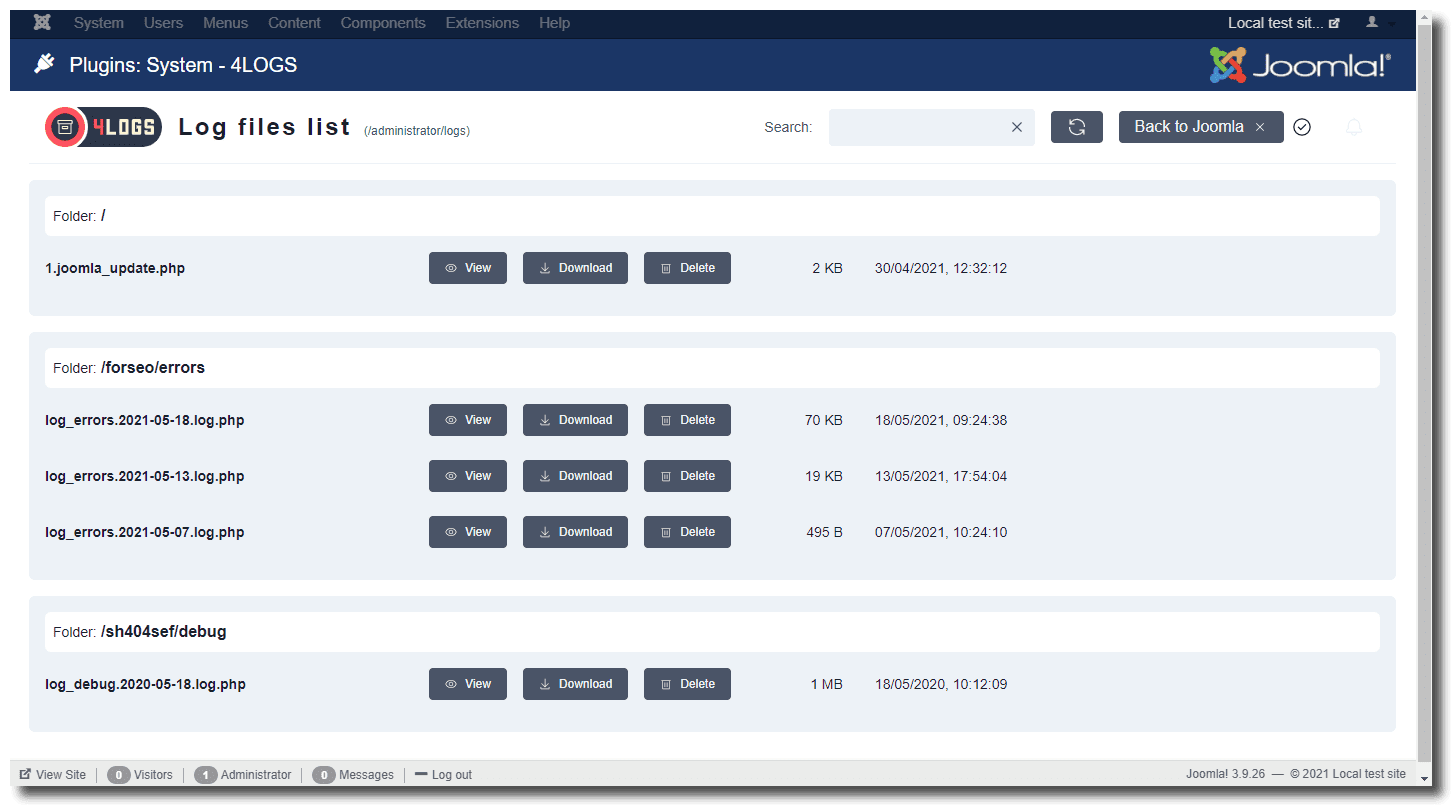Open the Content menu
Image resolution: width=1452 pixels, height=806 pixels.
(294, 23)
